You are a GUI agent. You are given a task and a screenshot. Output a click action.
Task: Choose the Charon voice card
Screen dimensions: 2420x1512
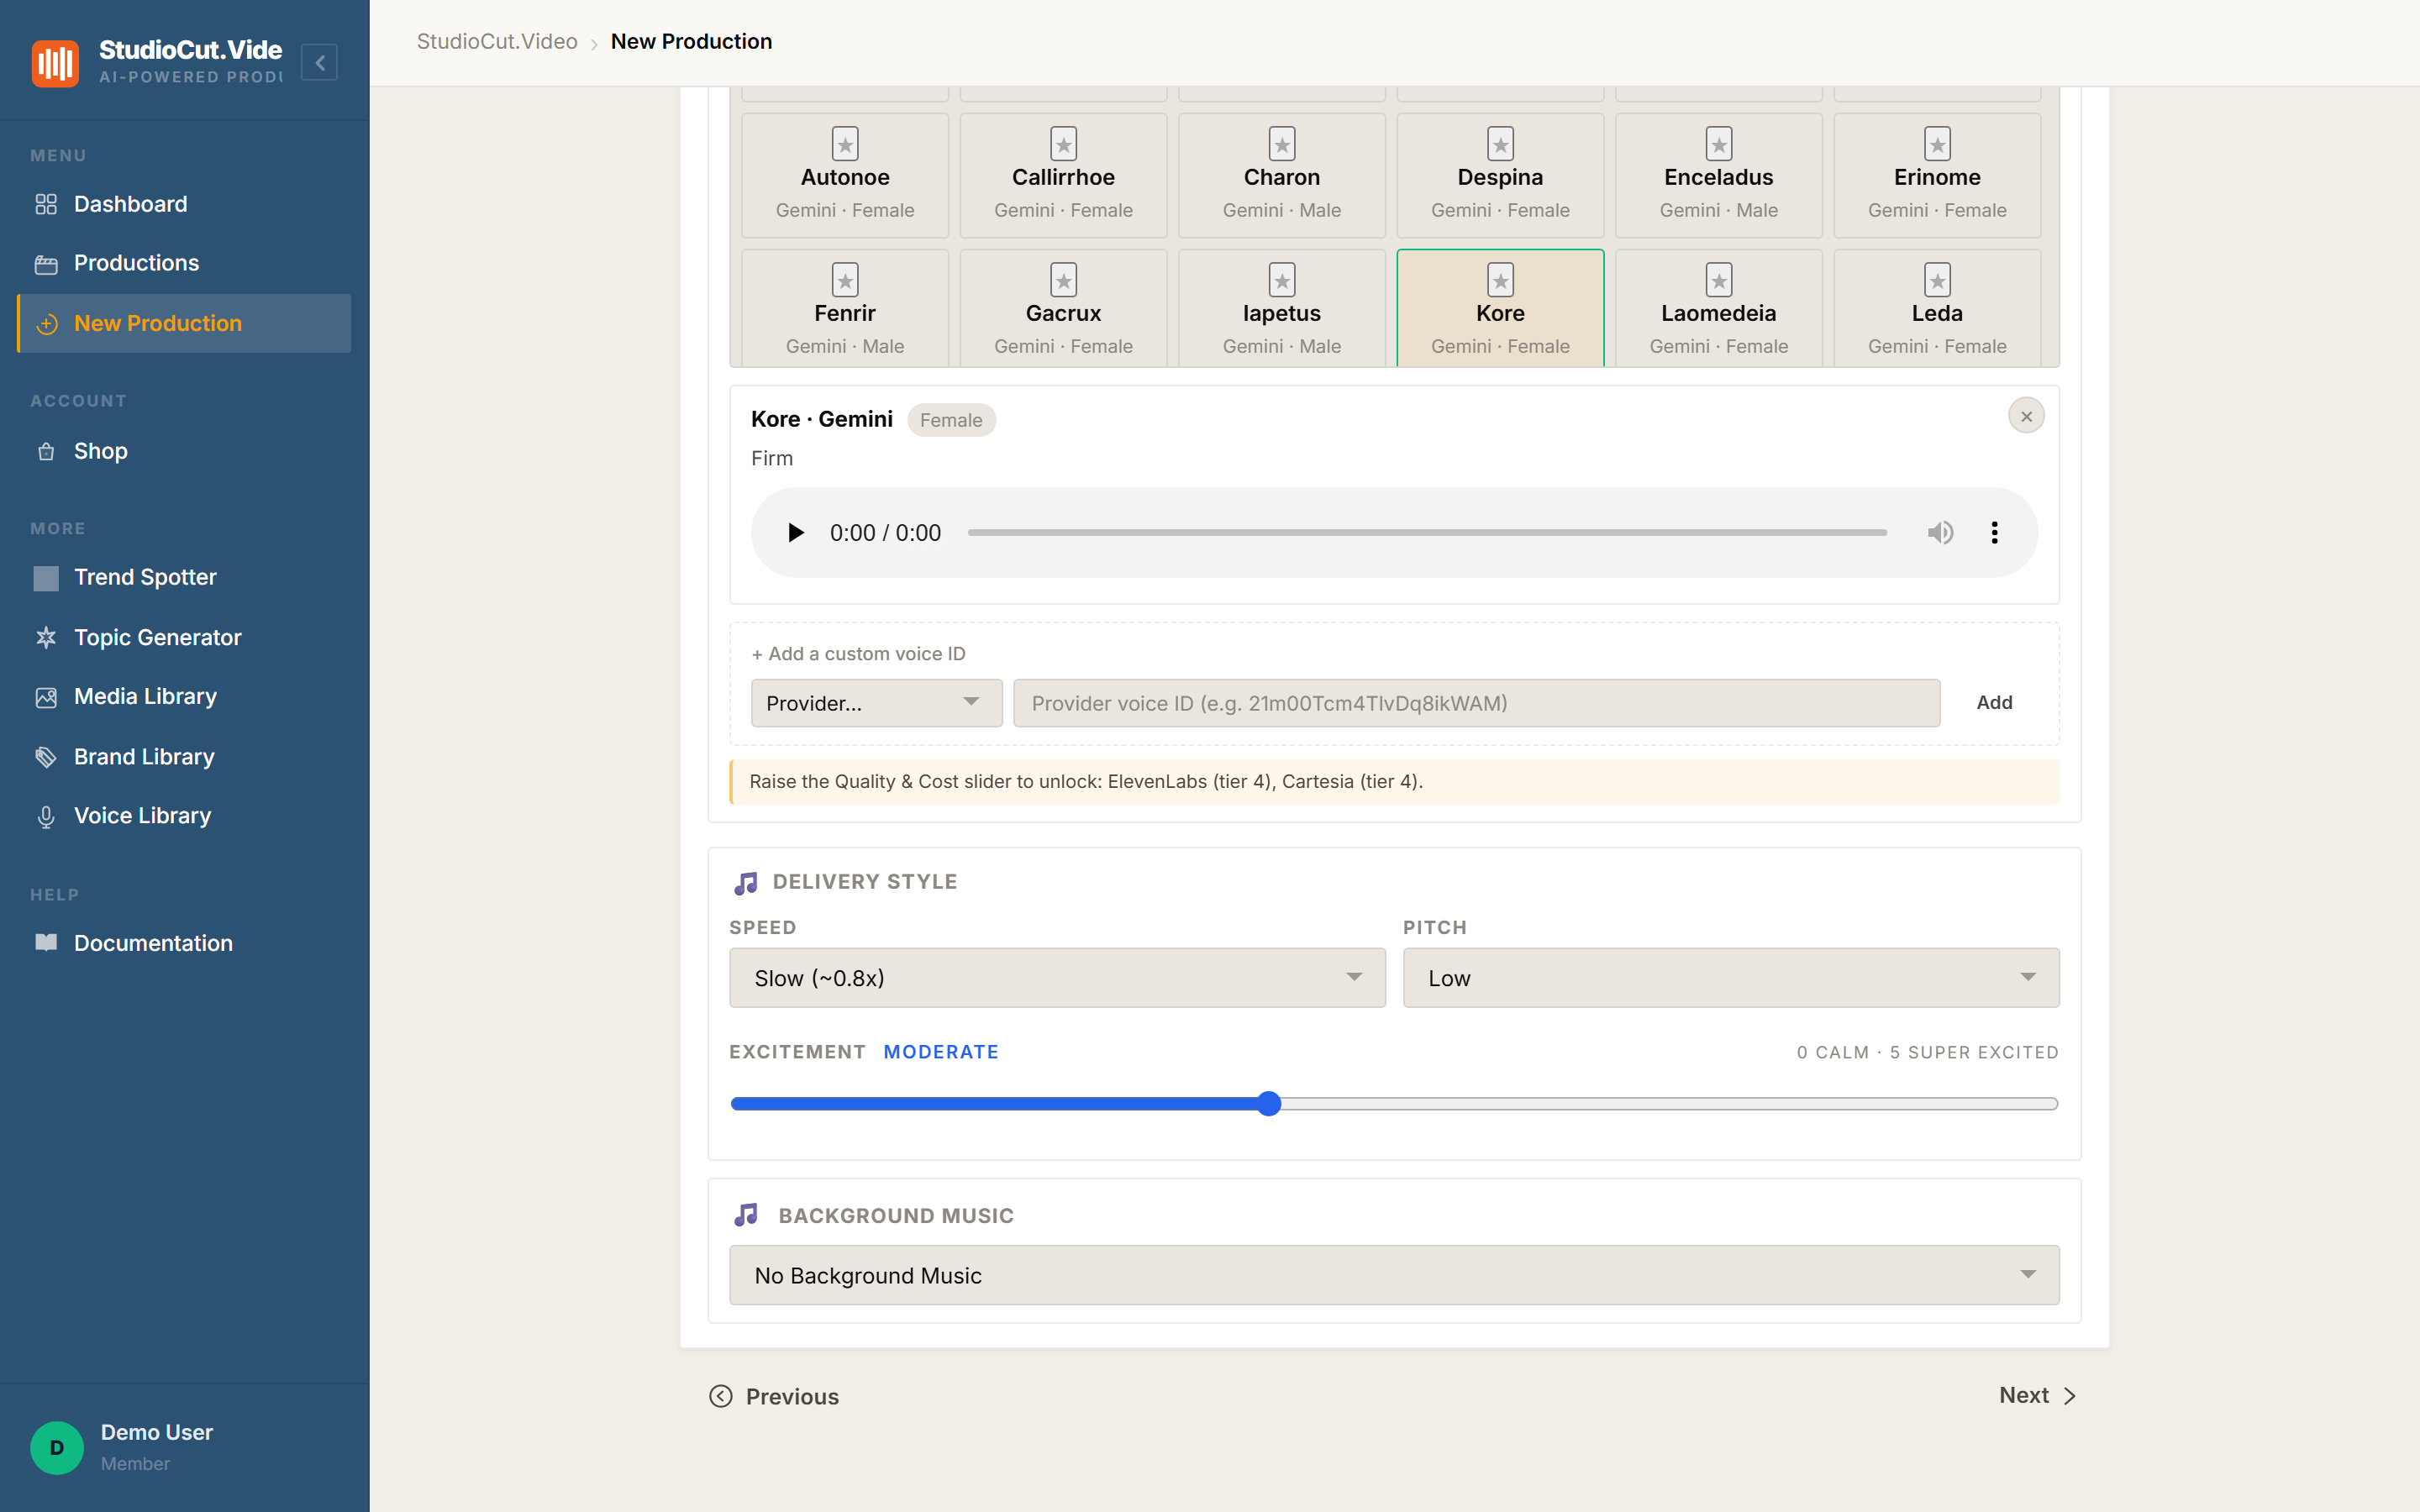coord(1282,175)
